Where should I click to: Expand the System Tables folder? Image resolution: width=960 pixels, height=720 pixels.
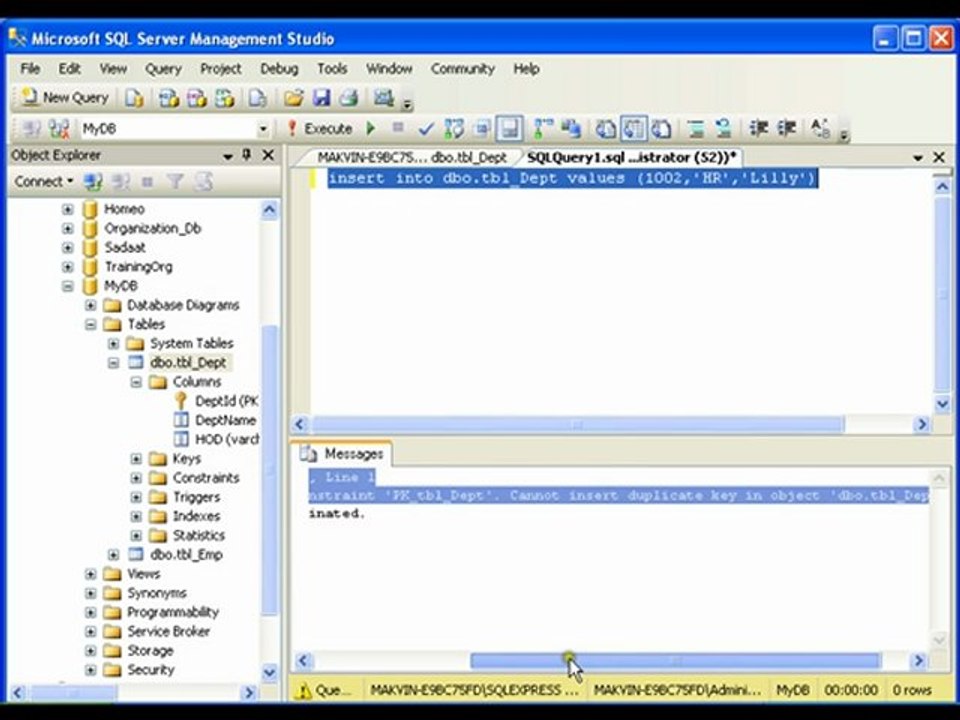[x=113, y=343]
